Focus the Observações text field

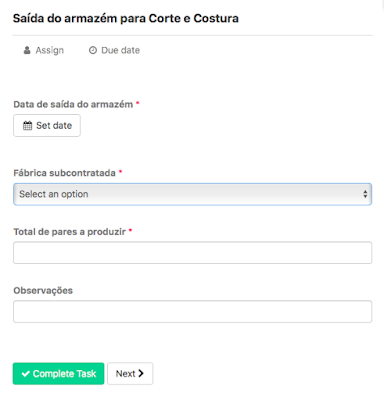tap(192, 311)
